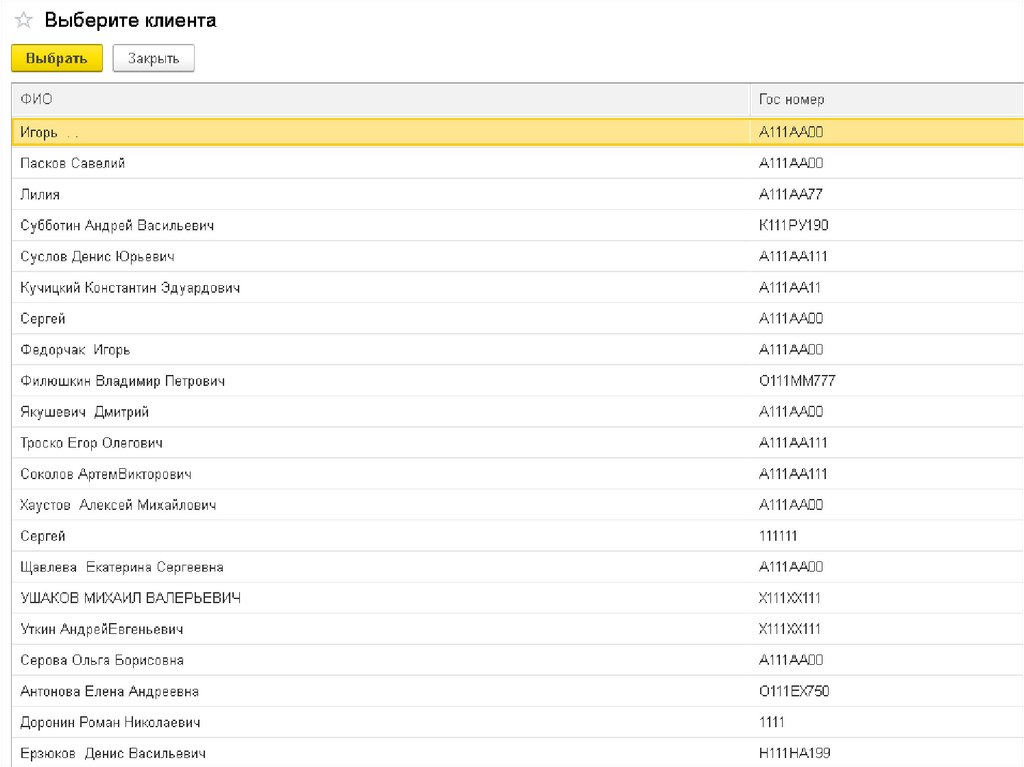Select Доронин Роман Николаевич
The image size is (1024, 767).
(x=110, y=722)
